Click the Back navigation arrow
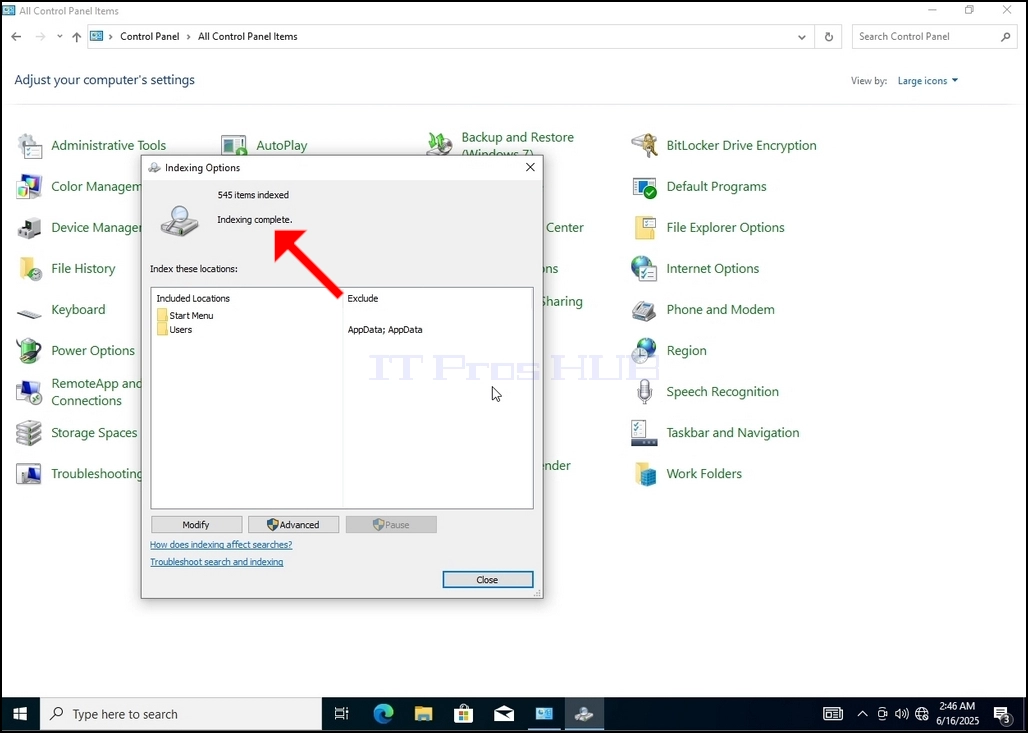This screenshot has width=1028, height=733. 16,37
